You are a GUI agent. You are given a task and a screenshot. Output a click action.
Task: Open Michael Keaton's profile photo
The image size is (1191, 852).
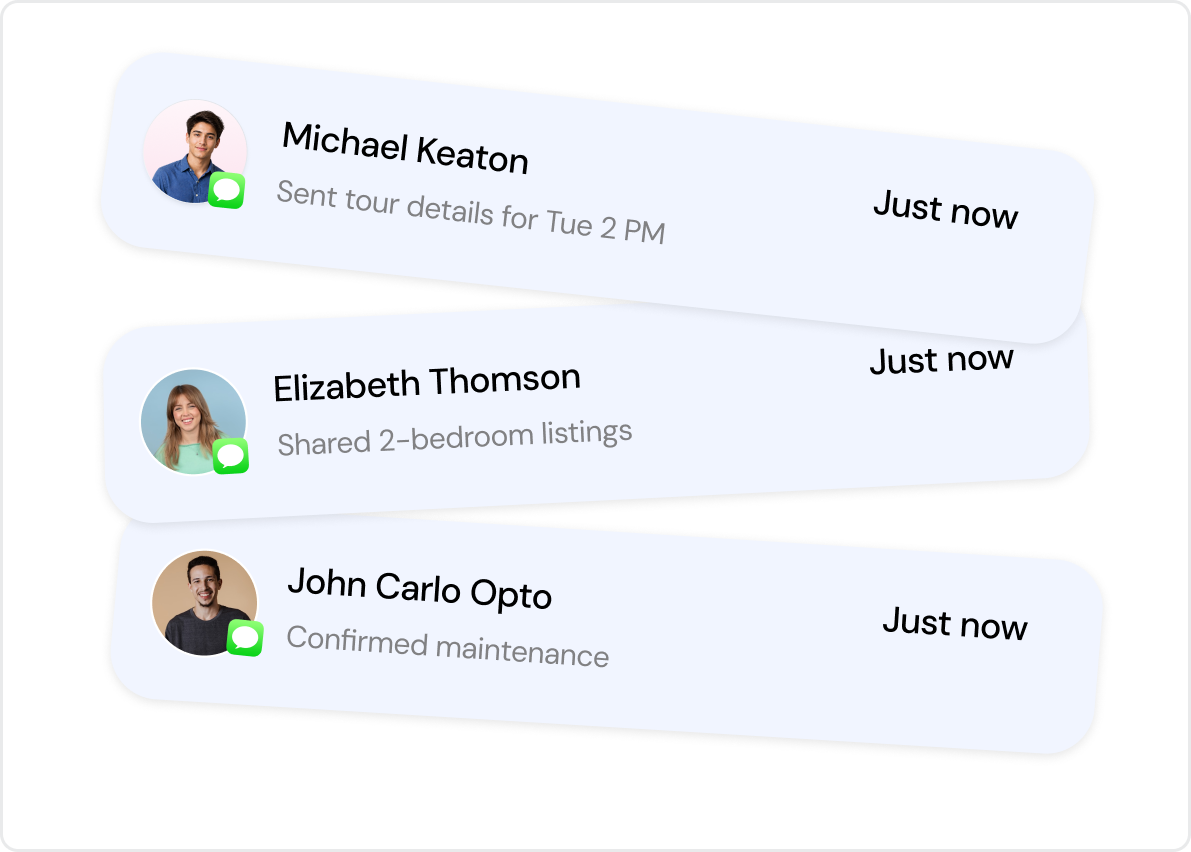[194, 152]
